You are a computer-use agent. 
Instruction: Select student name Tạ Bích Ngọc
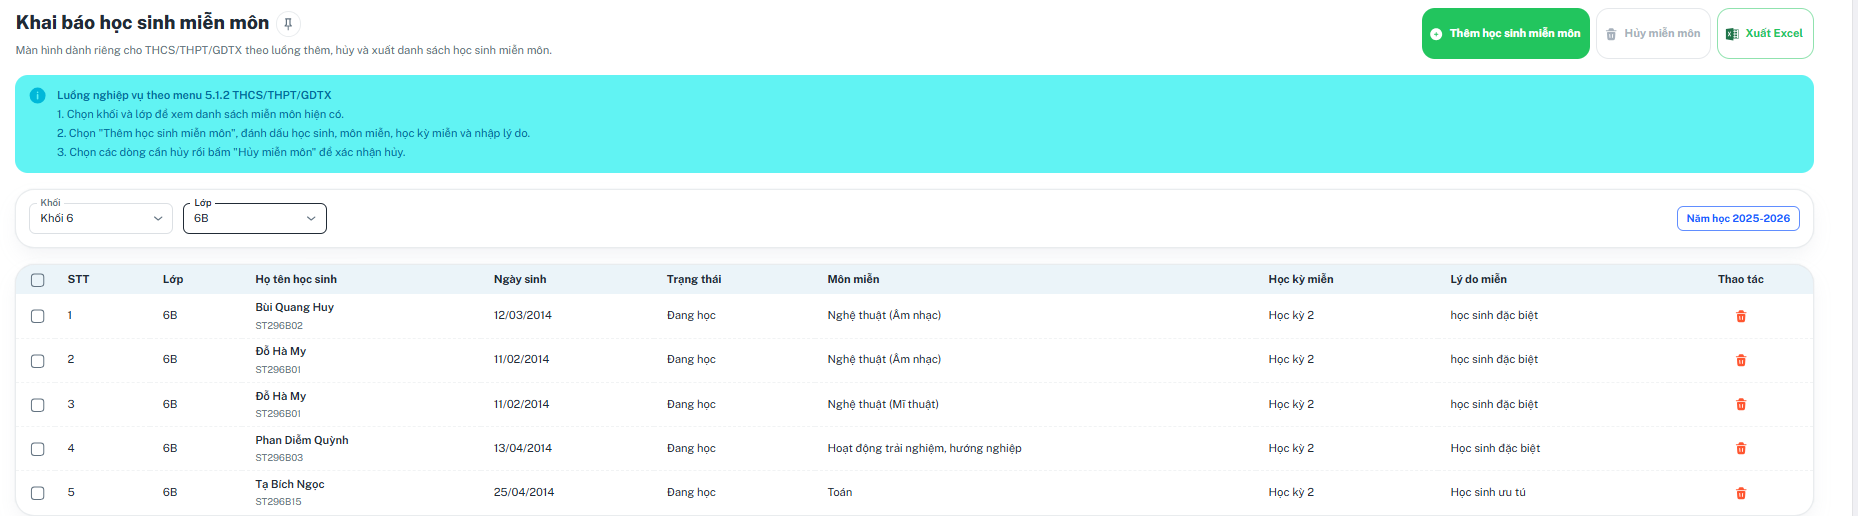pyautogui.click(x=290, y=484)
